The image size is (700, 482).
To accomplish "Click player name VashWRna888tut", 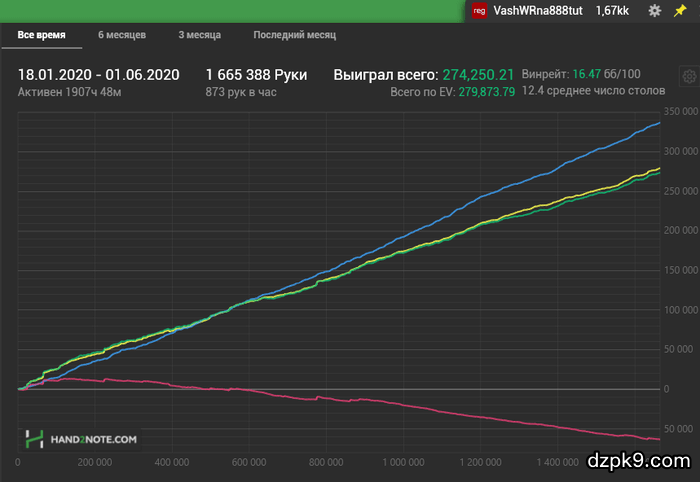I will [x=539, y=10].
